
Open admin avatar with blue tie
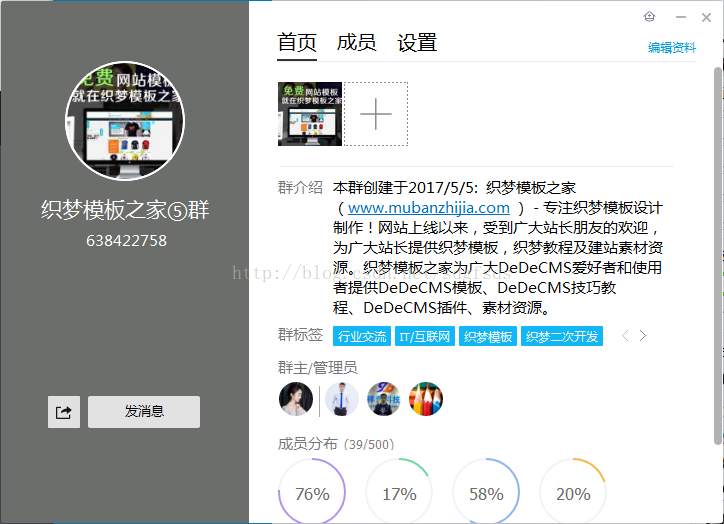pyautogui.click(x=342, y=399)
